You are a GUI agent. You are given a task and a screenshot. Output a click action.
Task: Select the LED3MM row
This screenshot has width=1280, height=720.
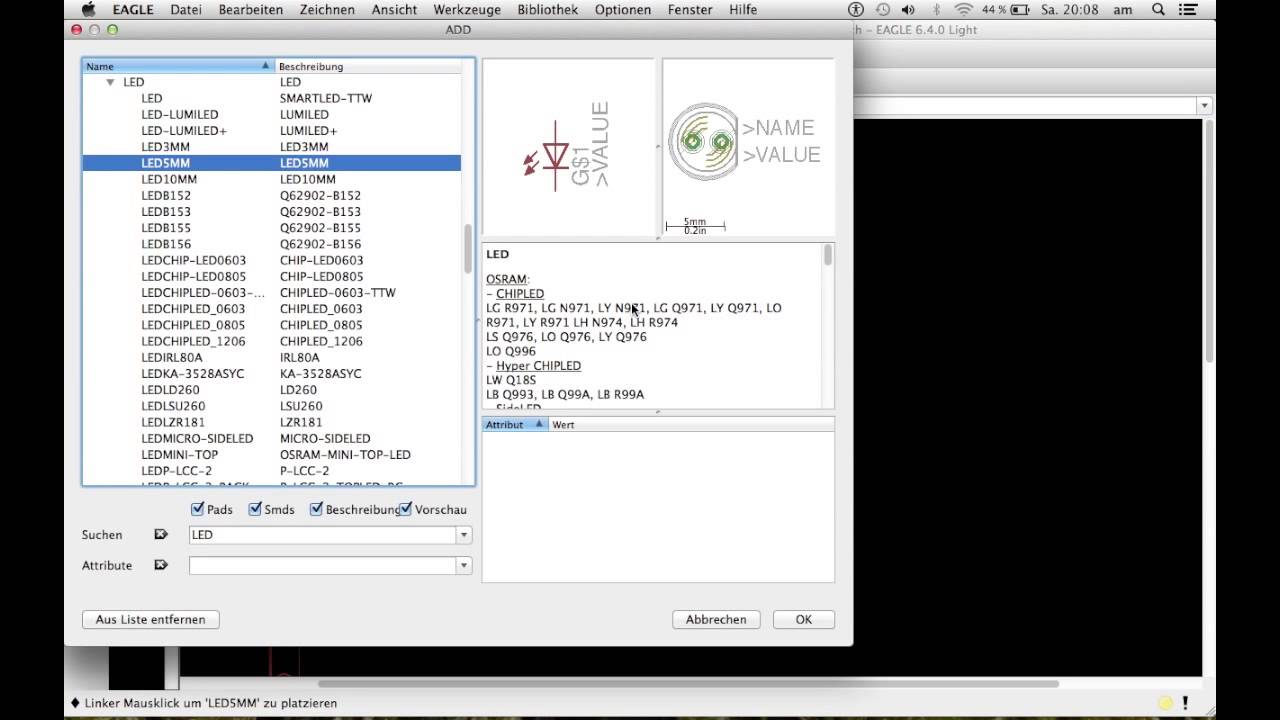pyautogui.click(x=272, y=147)
